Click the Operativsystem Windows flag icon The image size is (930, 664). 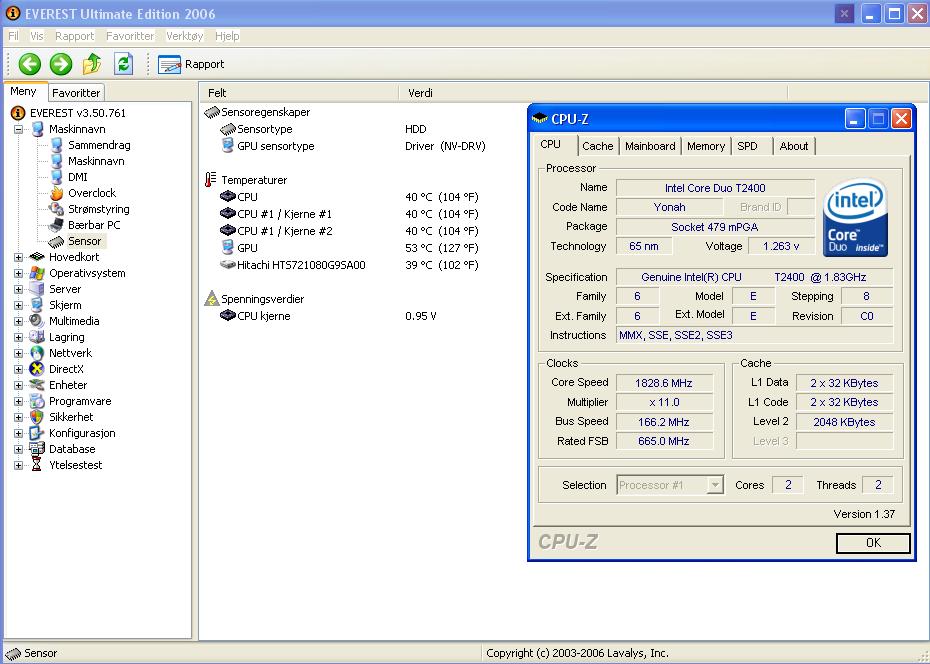[x=37, y=273]
